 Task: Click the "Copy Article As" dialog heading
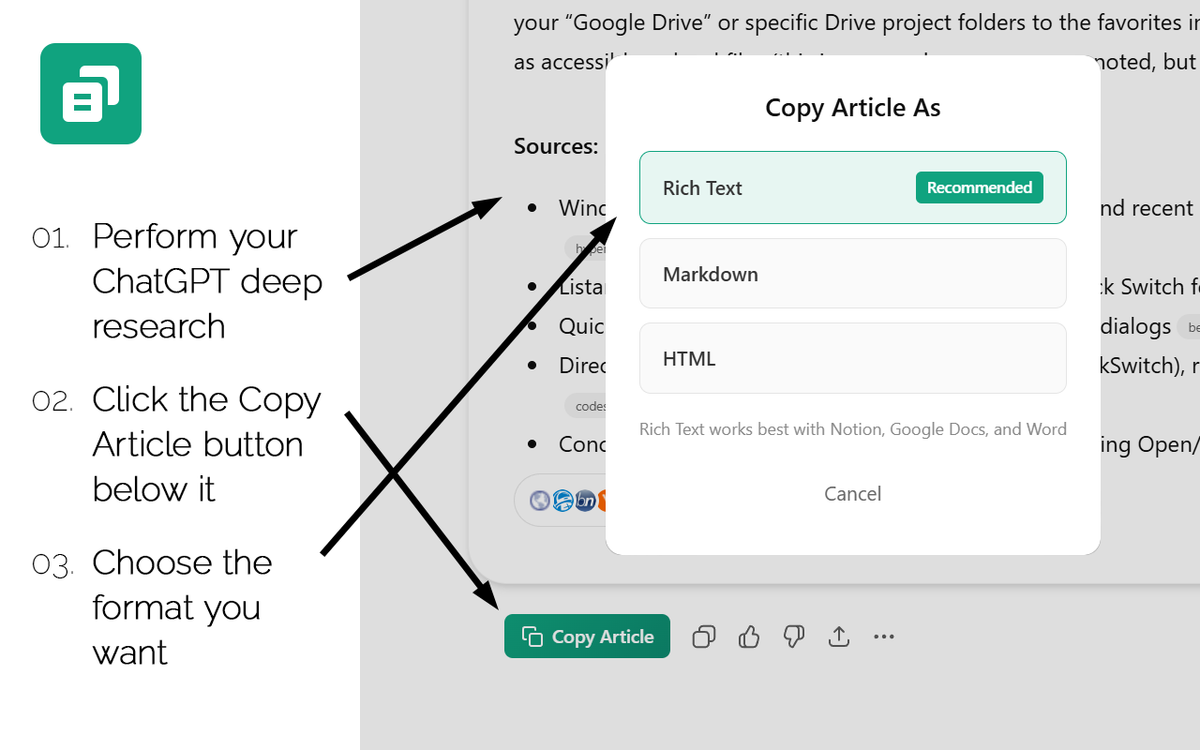click(853, 108)
